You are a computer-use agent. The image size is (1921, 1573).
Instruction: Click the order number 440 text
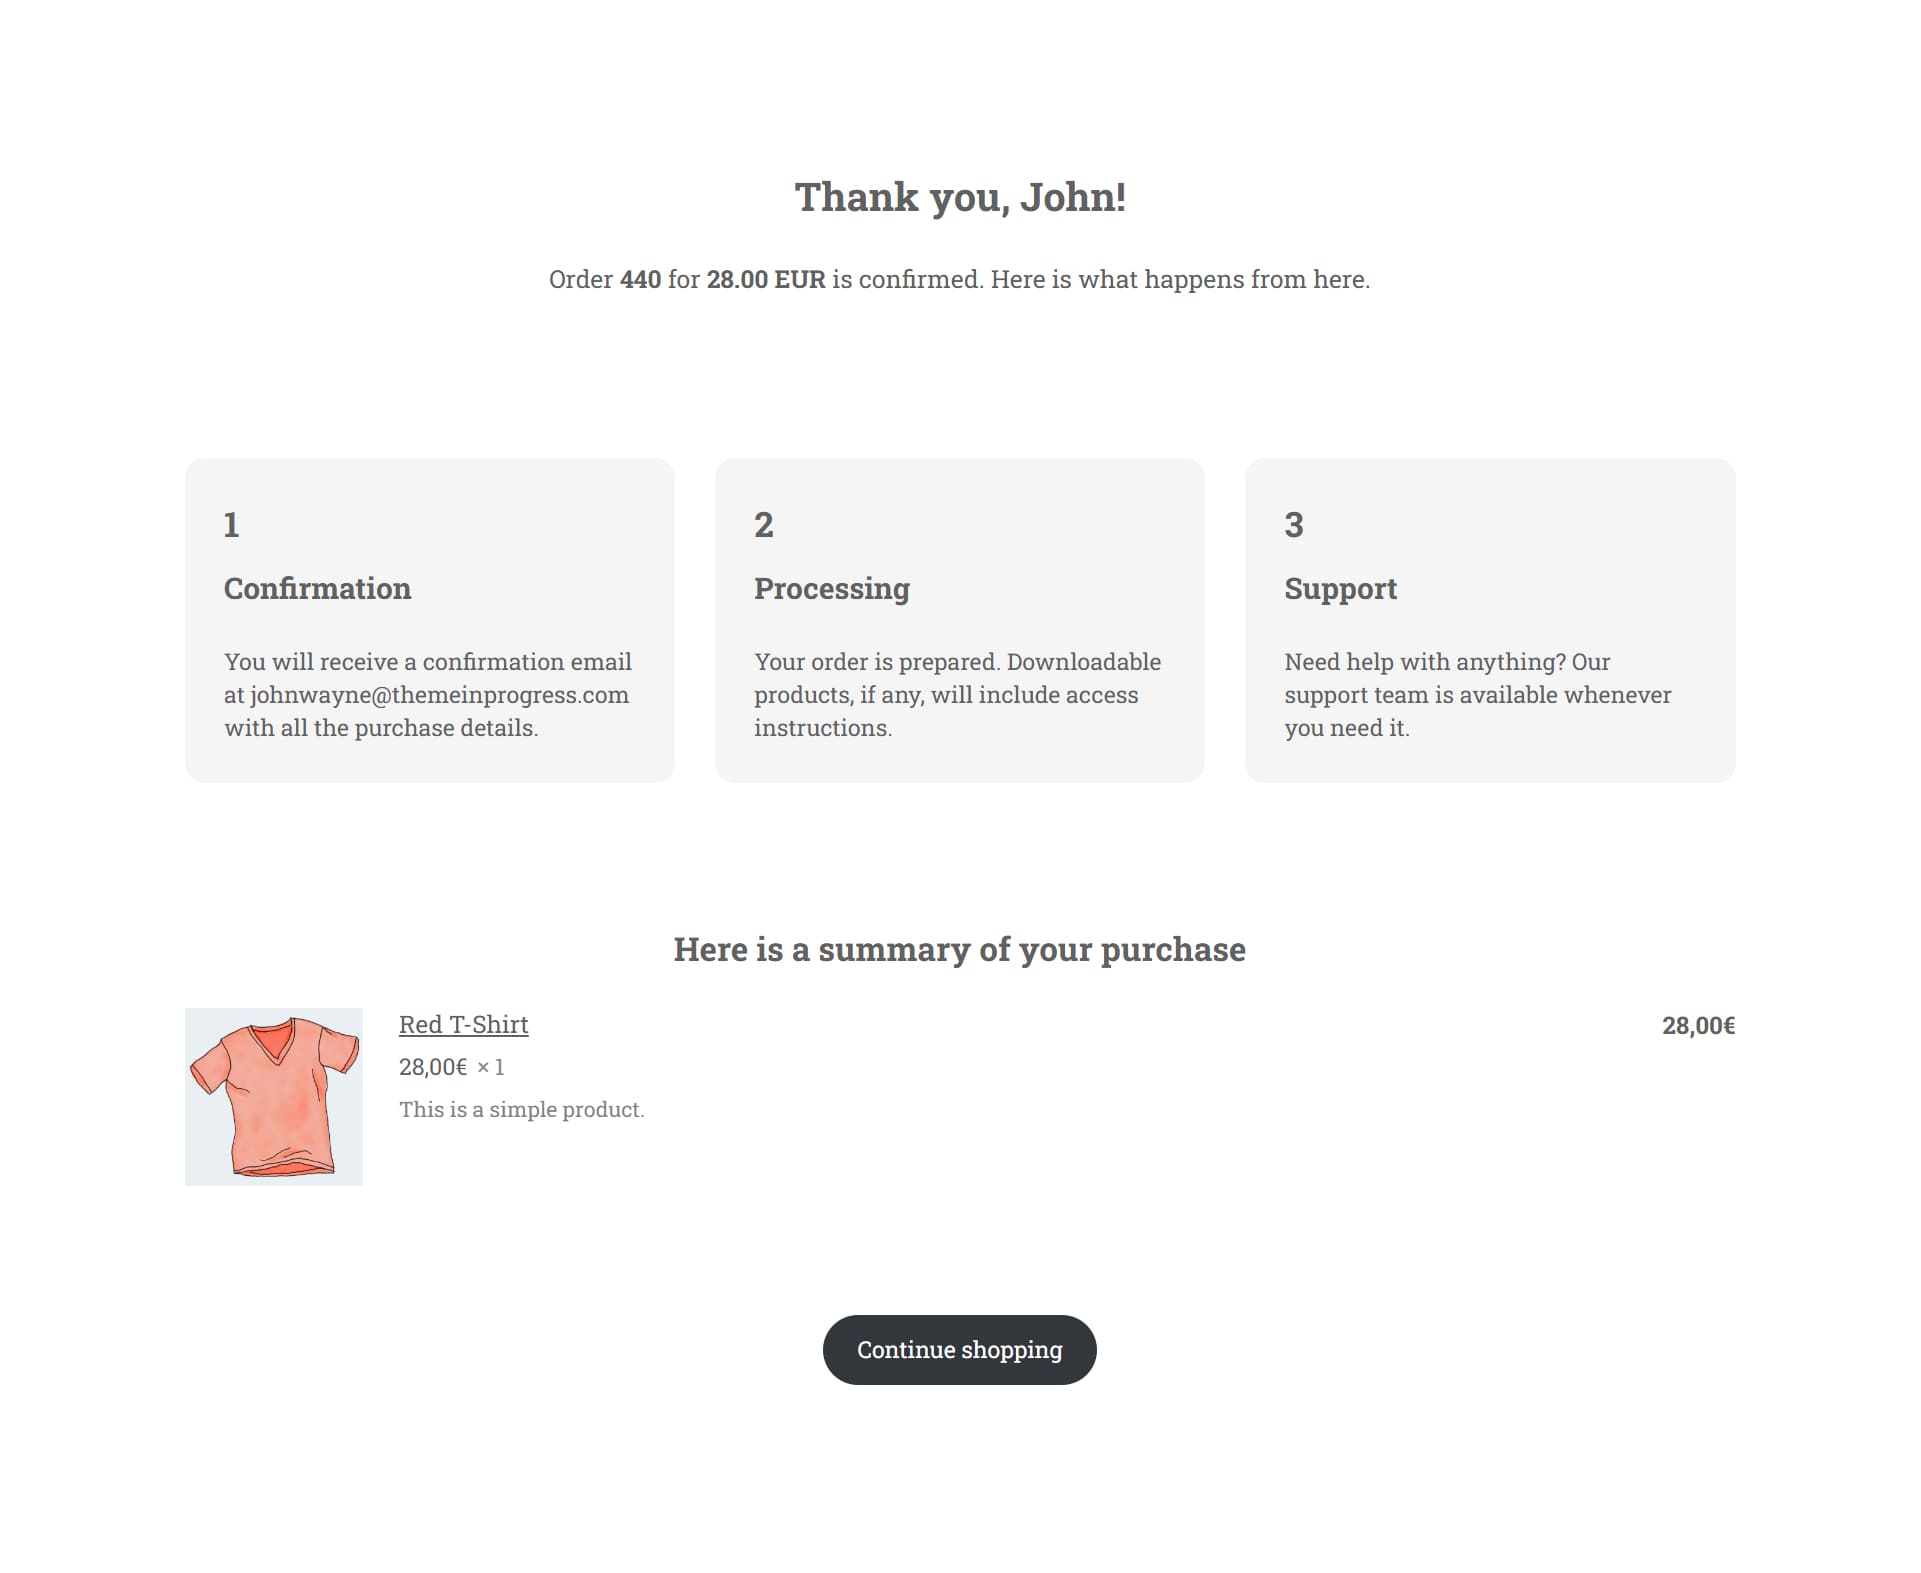click(640, 279)
